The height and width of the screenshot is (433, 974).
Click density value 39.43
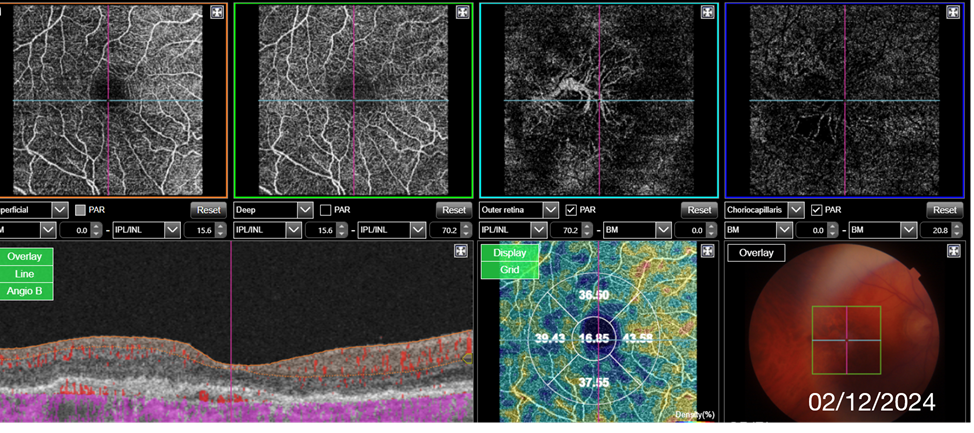550,339
